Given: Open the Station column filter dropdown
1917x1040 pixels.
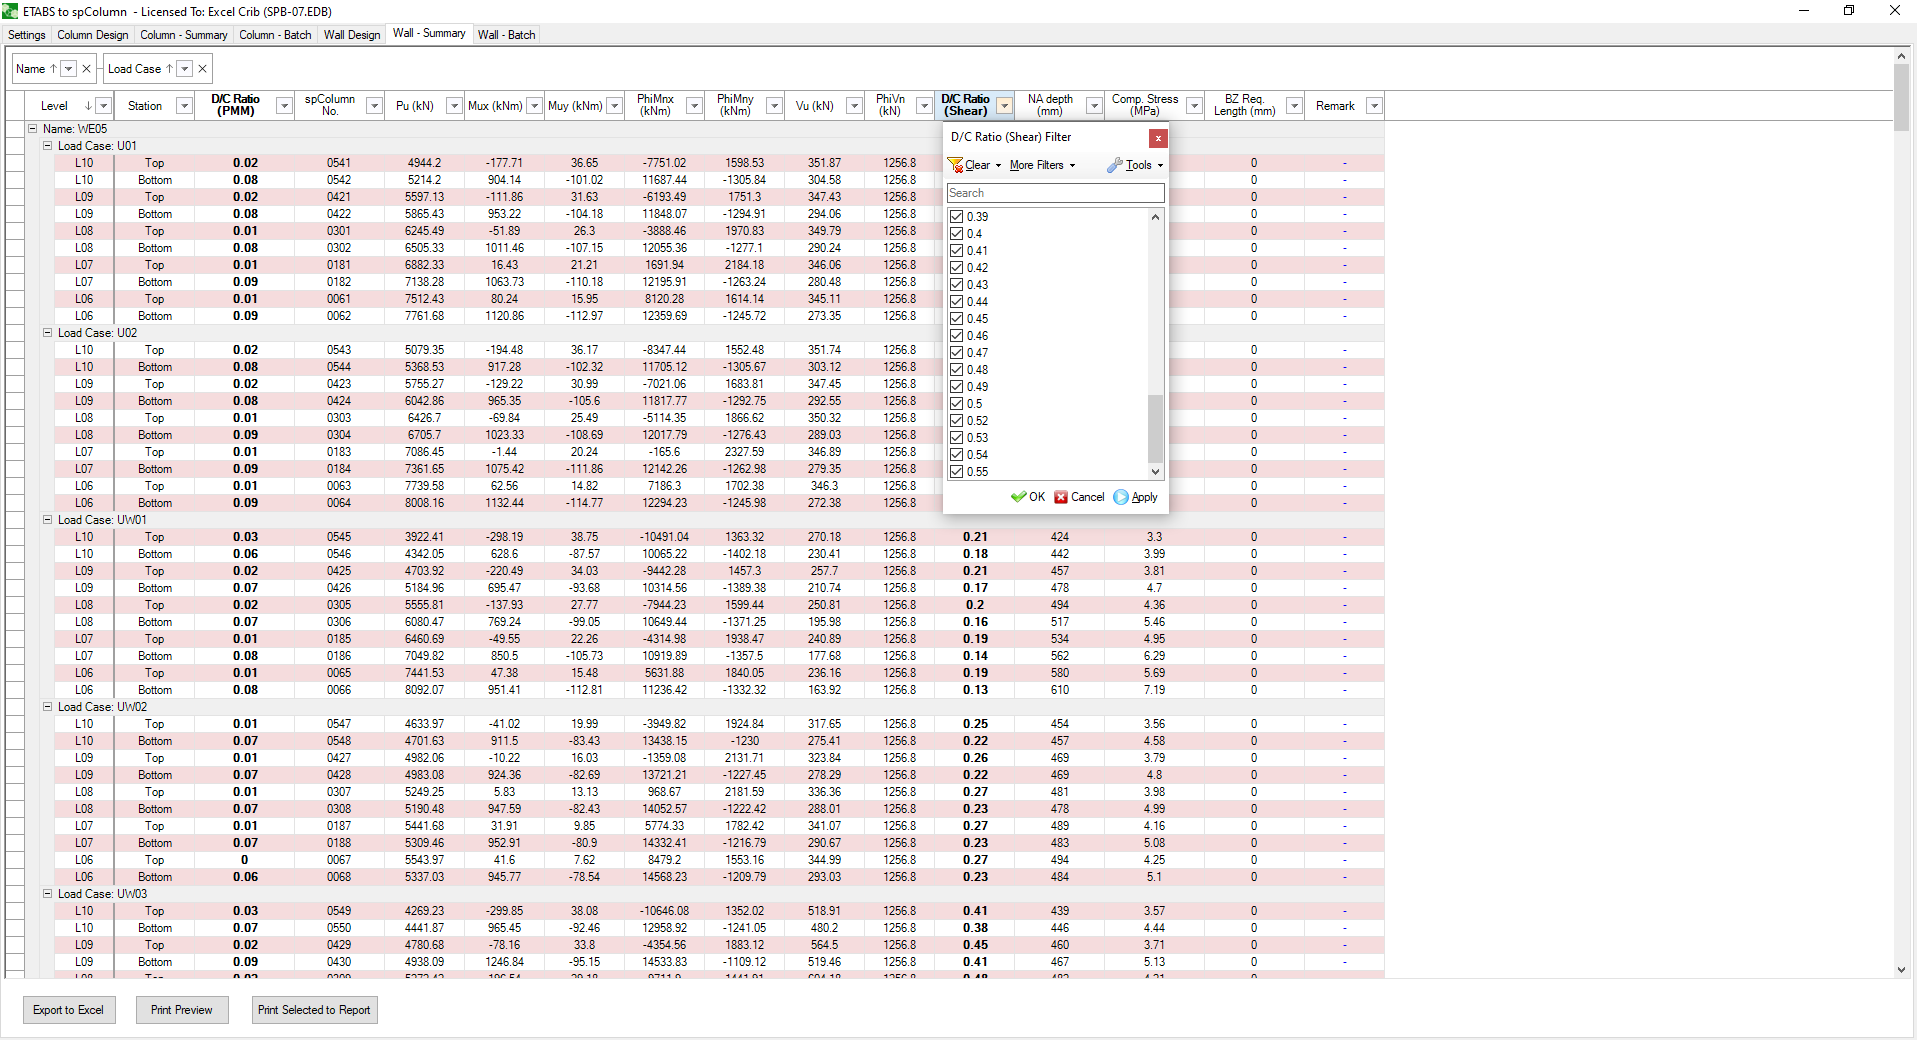Looking at the screenshot, I should click(184, 106).
